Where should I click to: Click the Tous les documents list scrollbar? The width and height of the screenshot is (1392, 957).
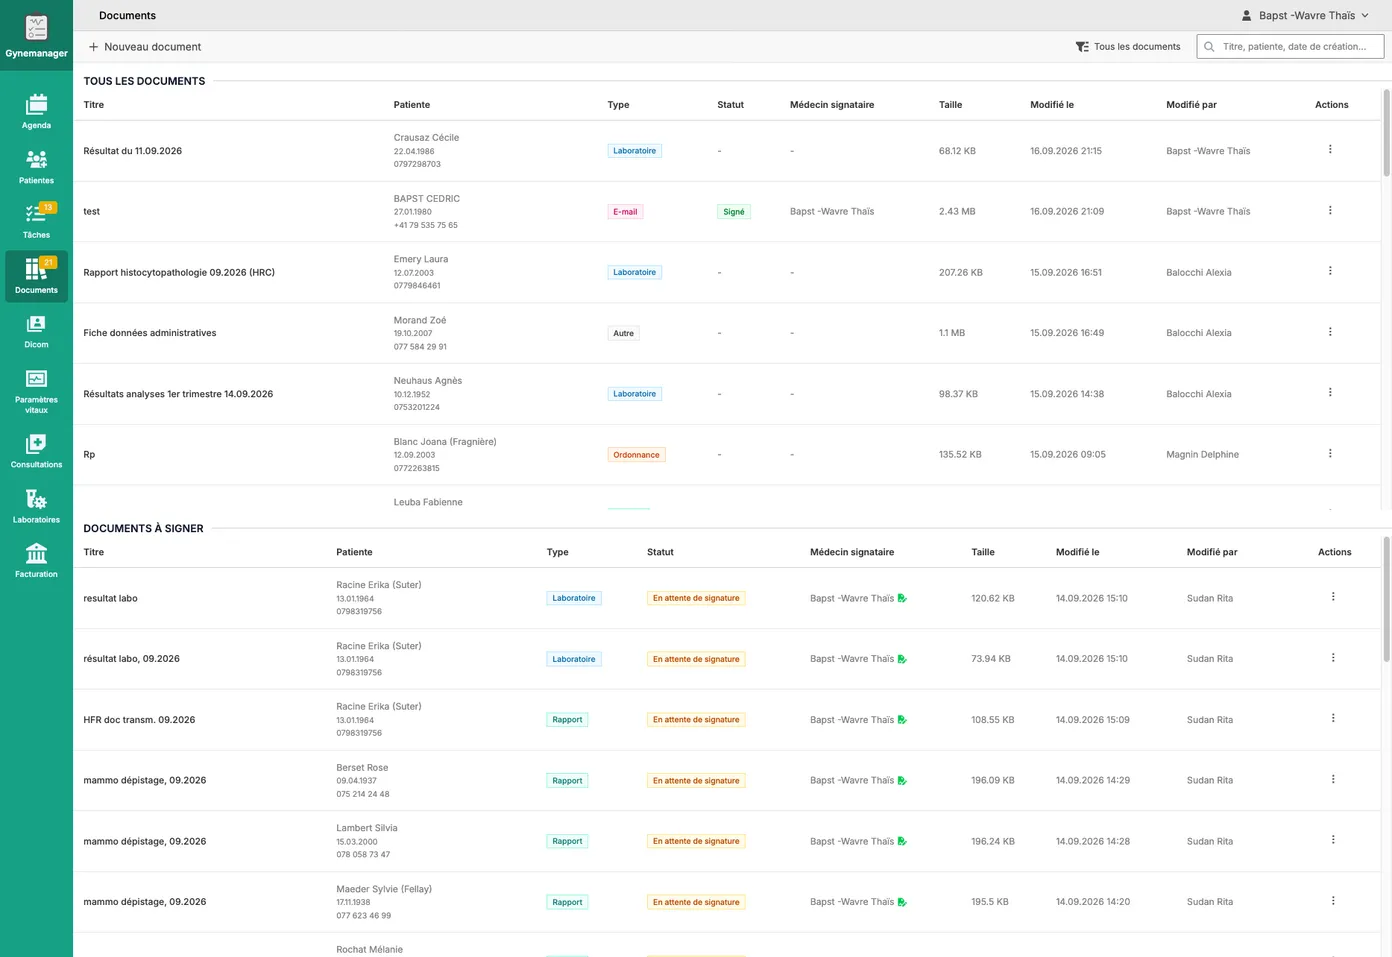click(1386, 133)
